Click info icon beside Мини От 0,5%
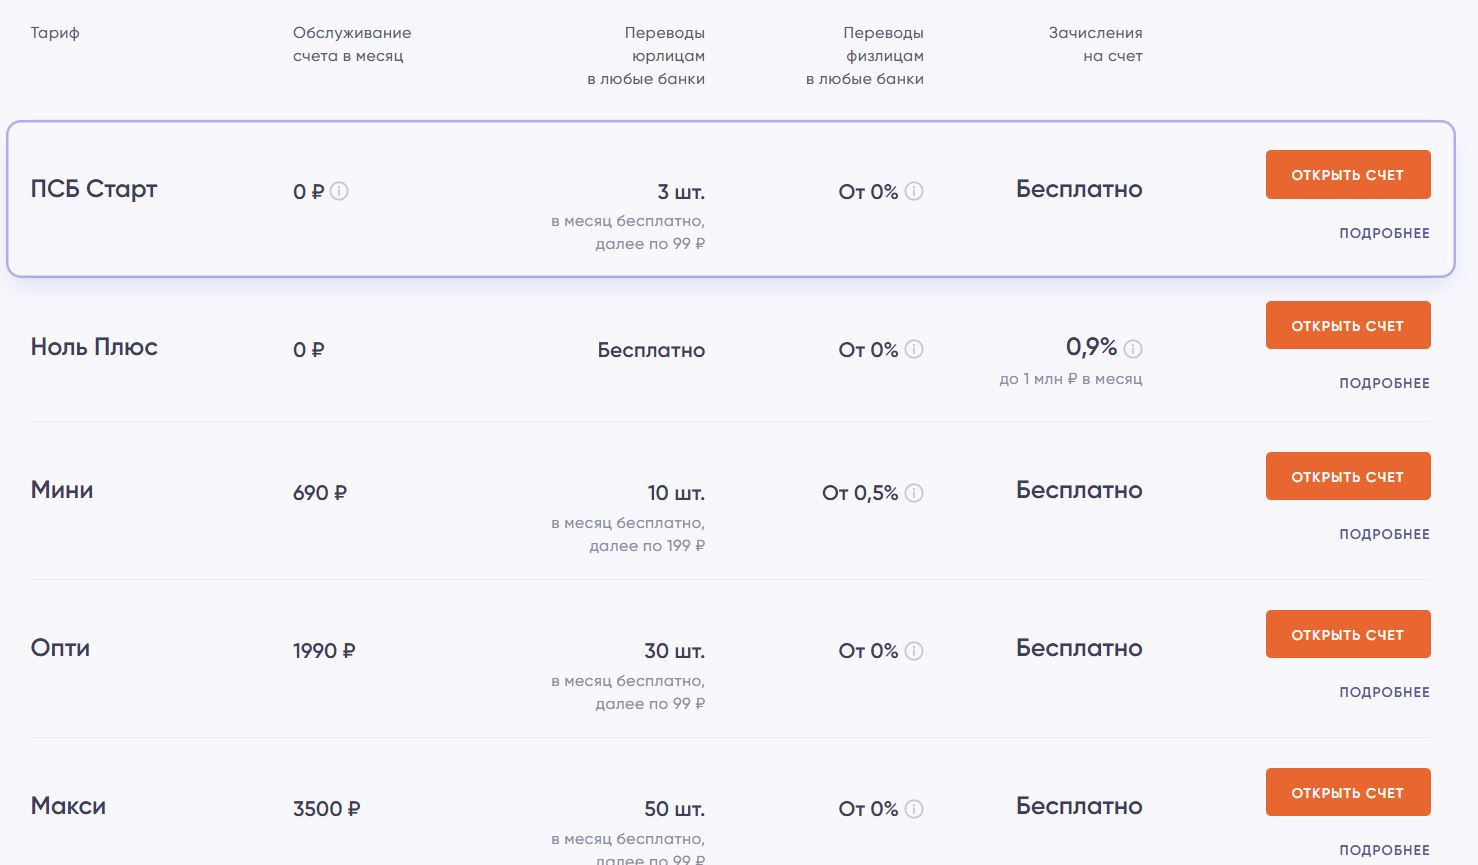The height and width of the screenshot is (865, 1478). click(914, 492)
